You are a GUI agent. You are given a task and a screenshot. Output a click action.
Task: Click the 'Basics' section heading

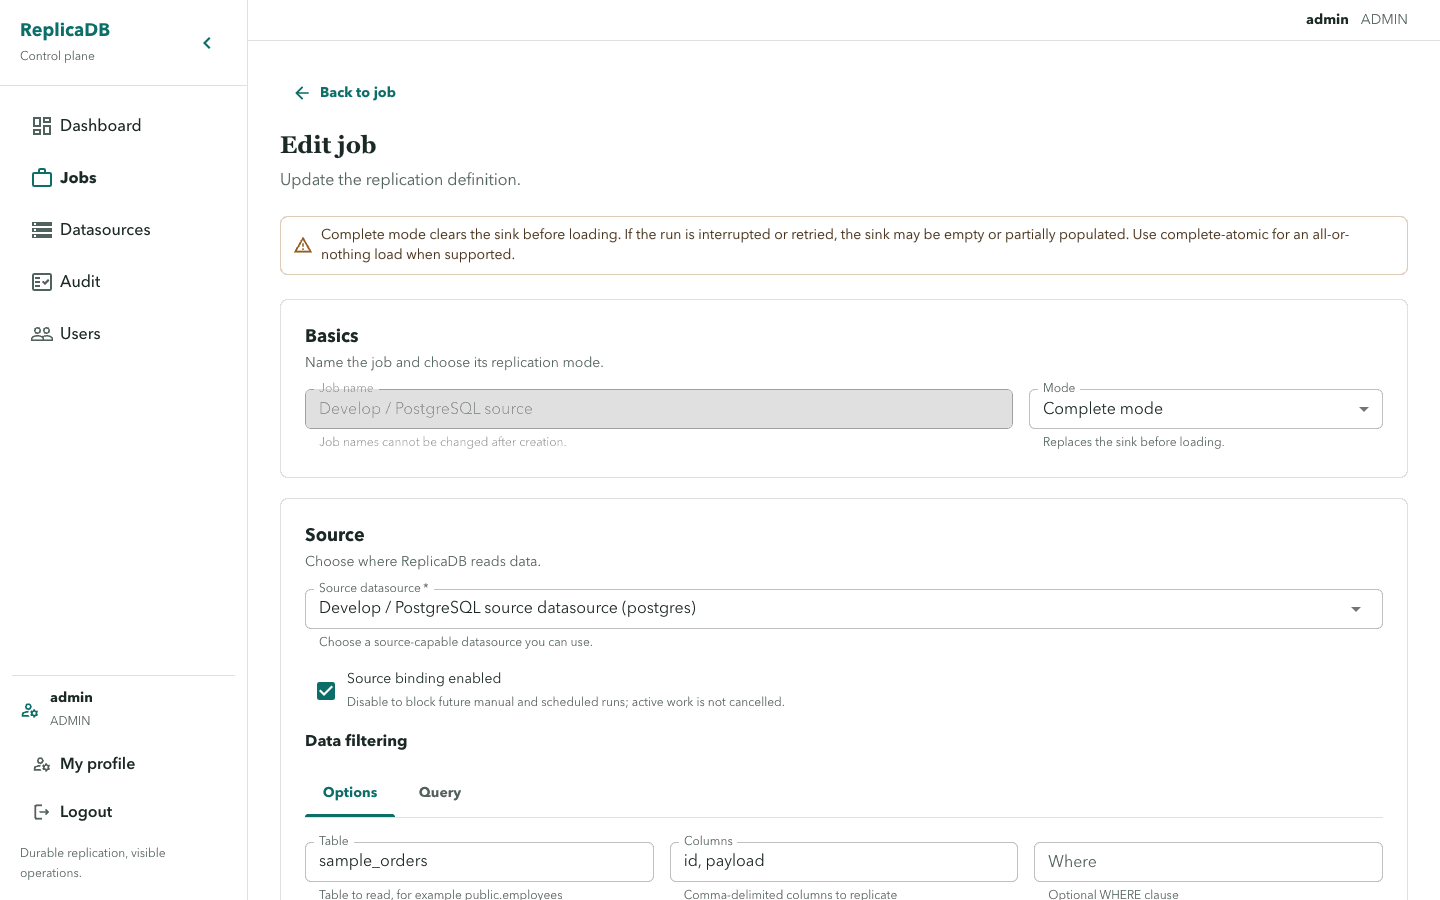click(x=331, y=336)
